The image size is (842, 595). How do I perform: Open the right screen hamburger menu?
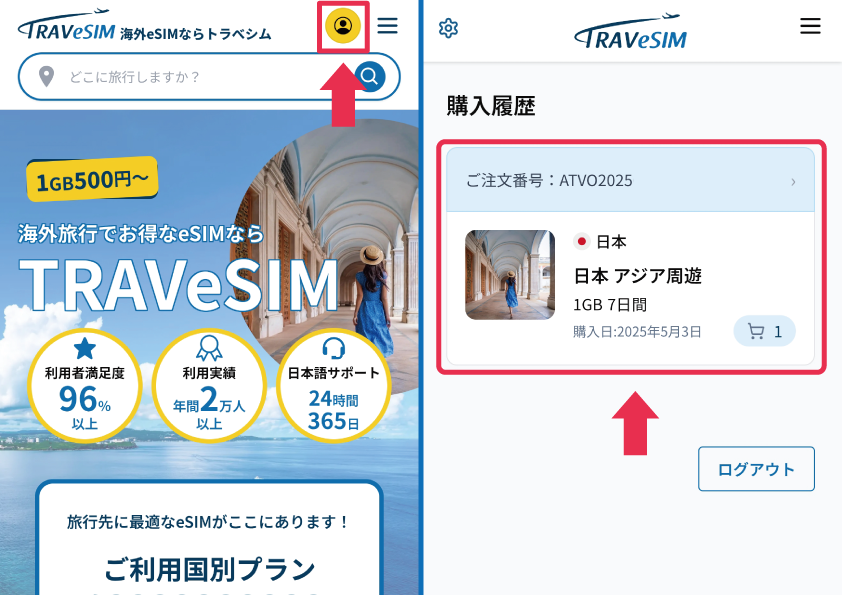[810, 26]
